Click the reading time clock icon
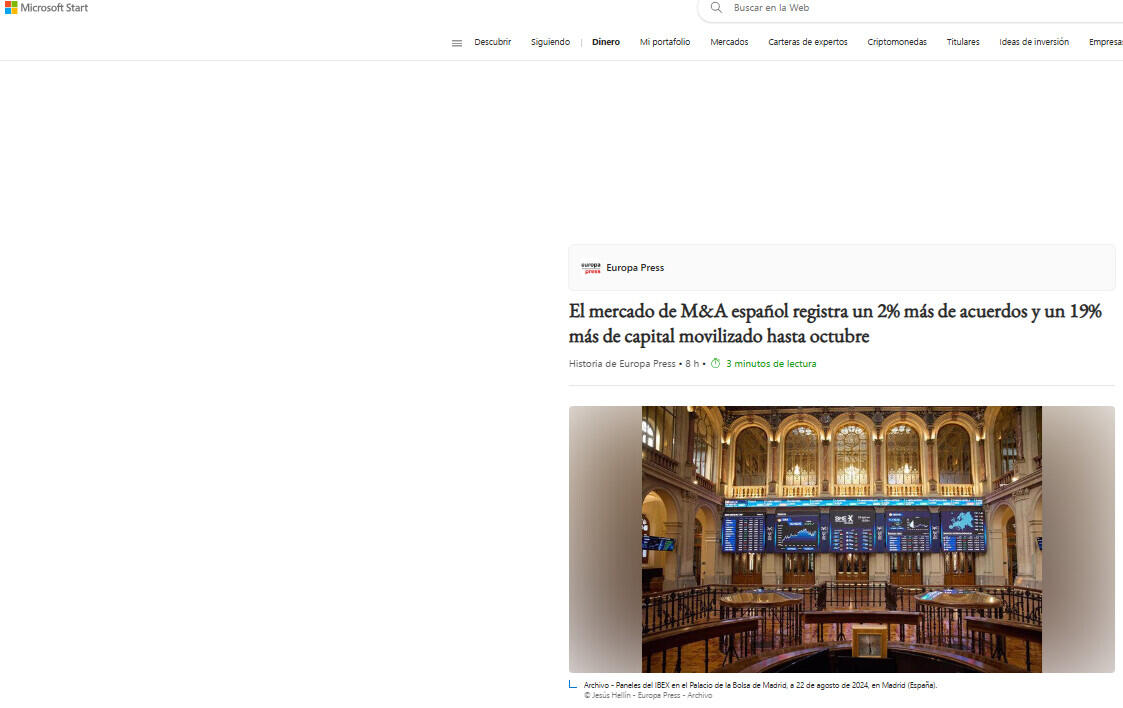 pyautogui.click(x=715, y=364)
